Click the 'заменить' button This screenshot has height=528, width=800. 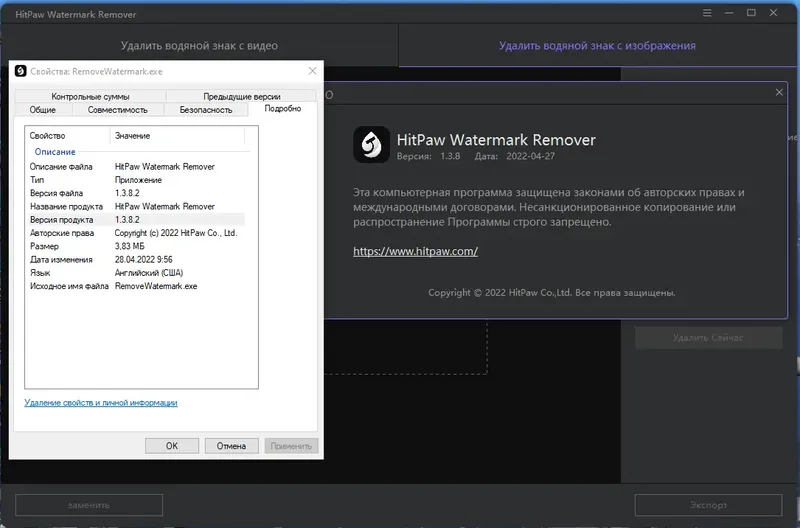tap(89, 505)
